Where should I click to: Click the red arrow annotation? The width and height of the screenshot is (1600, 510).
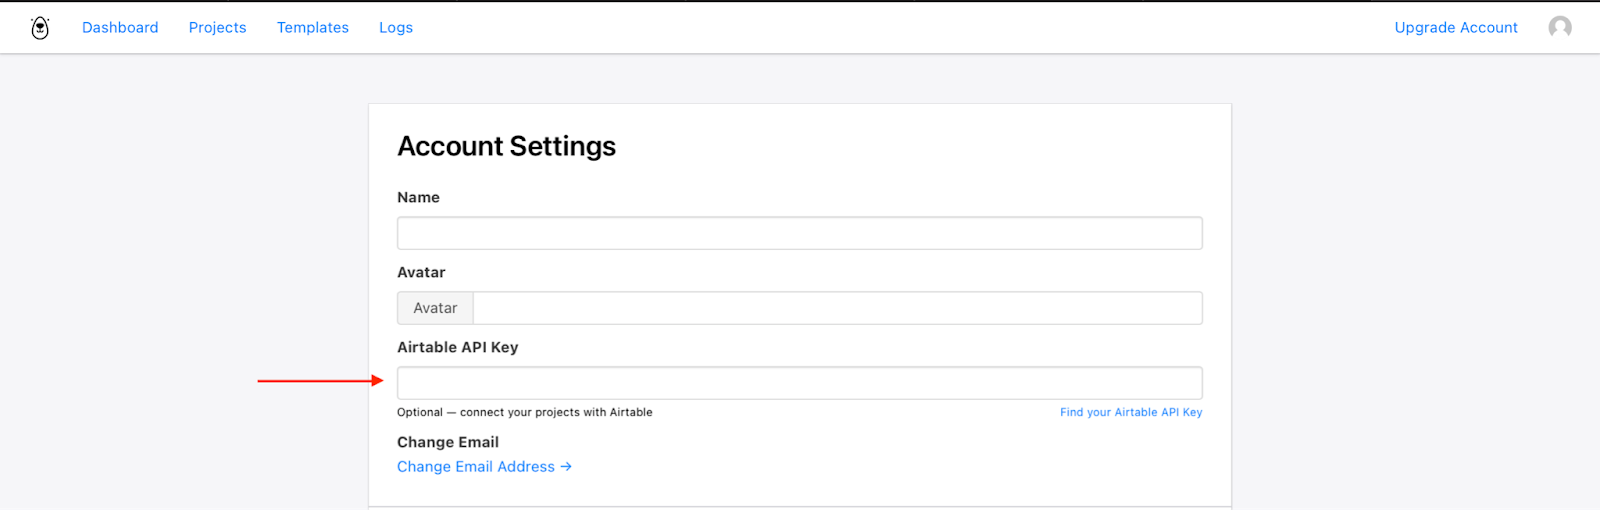[320, 380]
